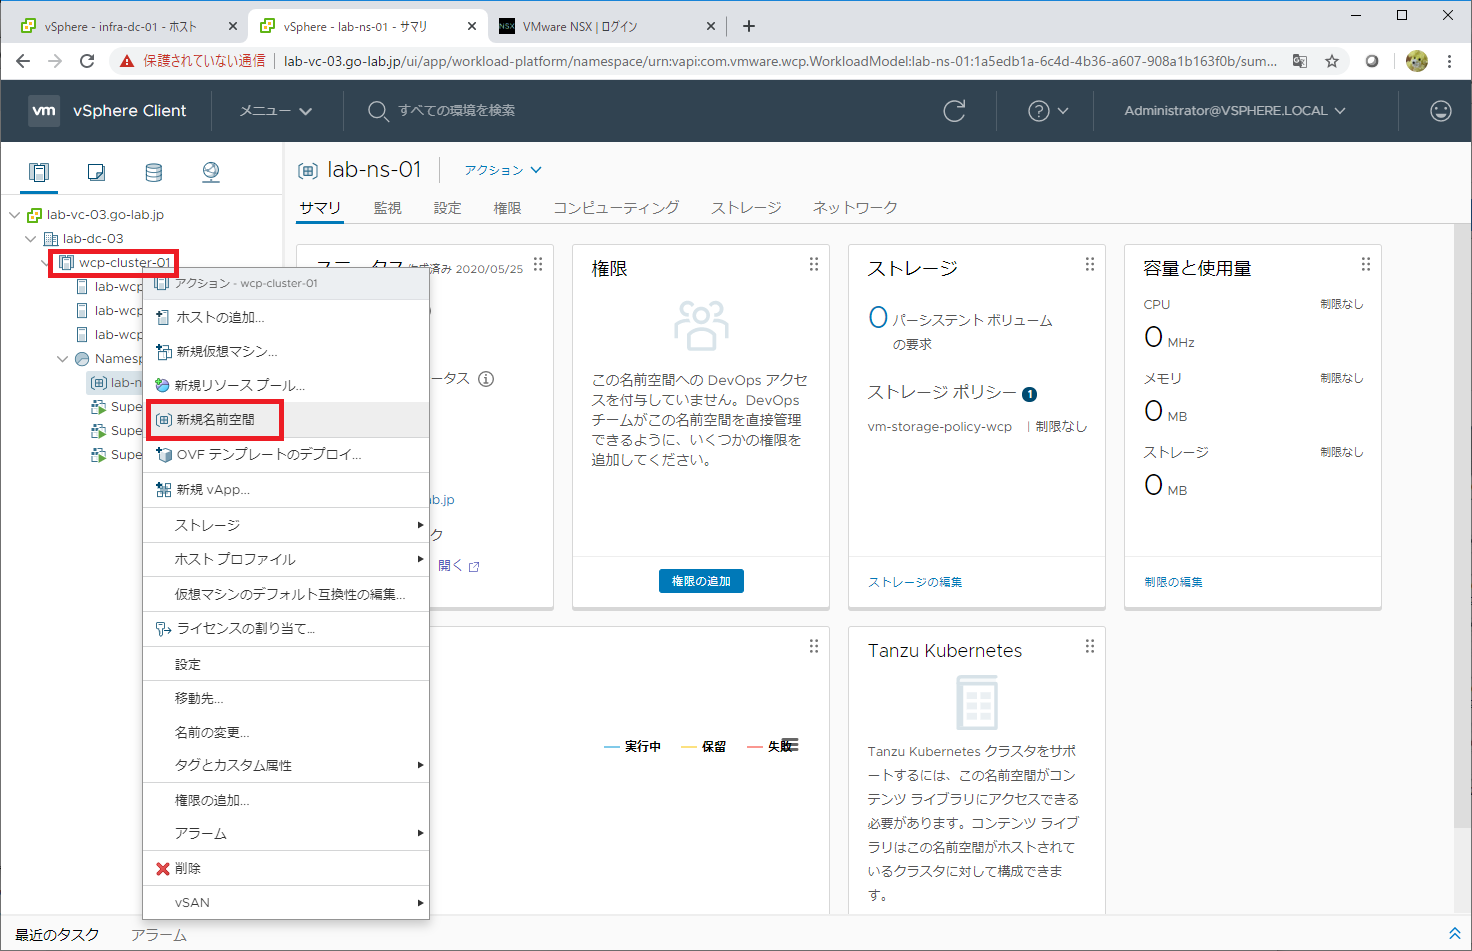Focus the すべての環境を検索 search field
This screenshot has height=951, width=1472.
click(x=456, y=111)
